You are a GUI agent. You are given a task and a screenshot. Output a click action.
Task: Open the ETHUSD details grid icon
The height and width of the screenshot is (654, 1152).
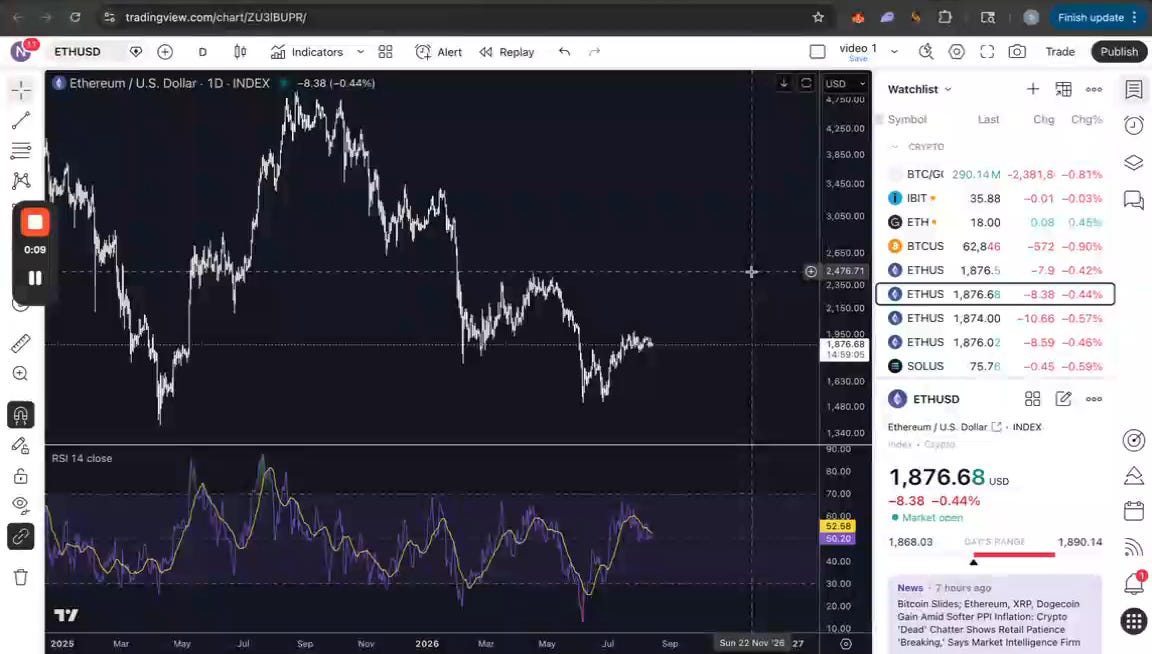click(x=1032, y=399)
